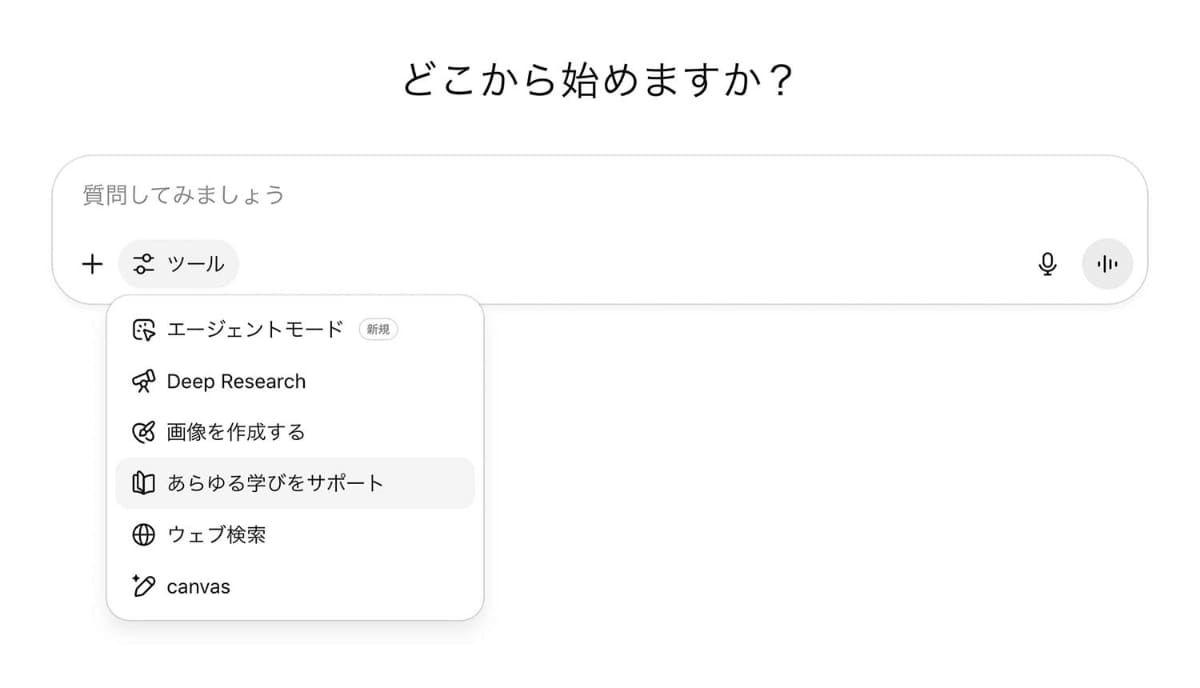Click the microphone icon for dictation
This screenshot has width=1200, height=688.
(1047, 264)
